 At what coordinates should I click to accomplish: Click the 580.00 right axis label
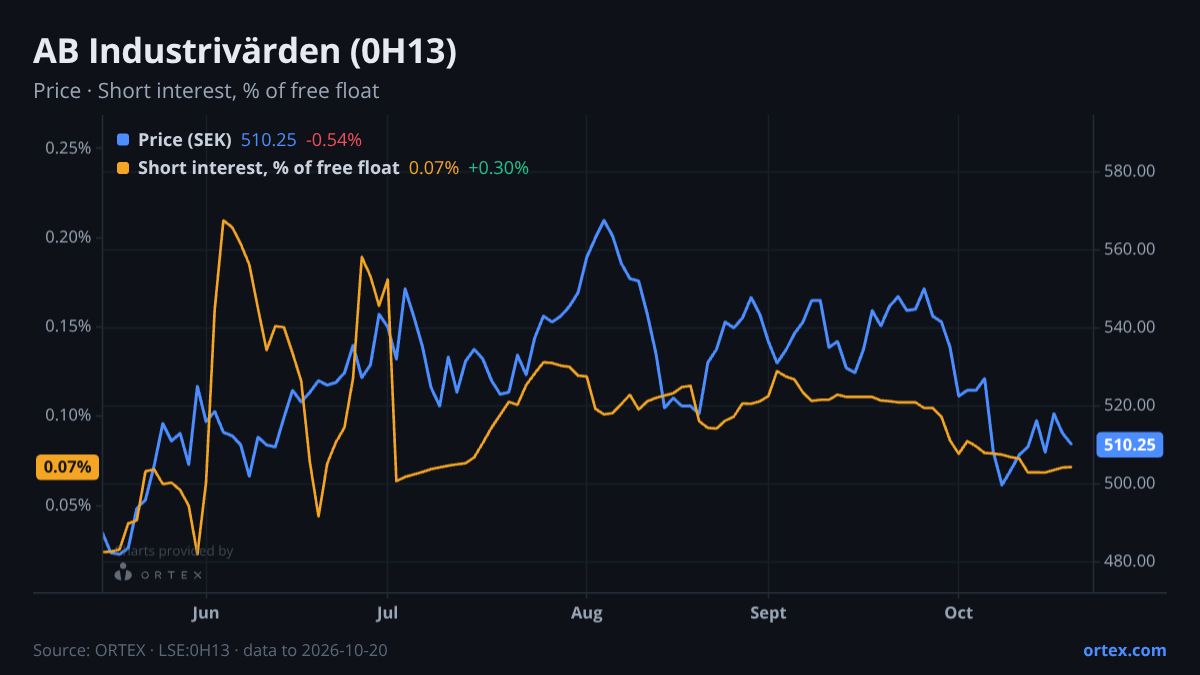pos(1132,171)
